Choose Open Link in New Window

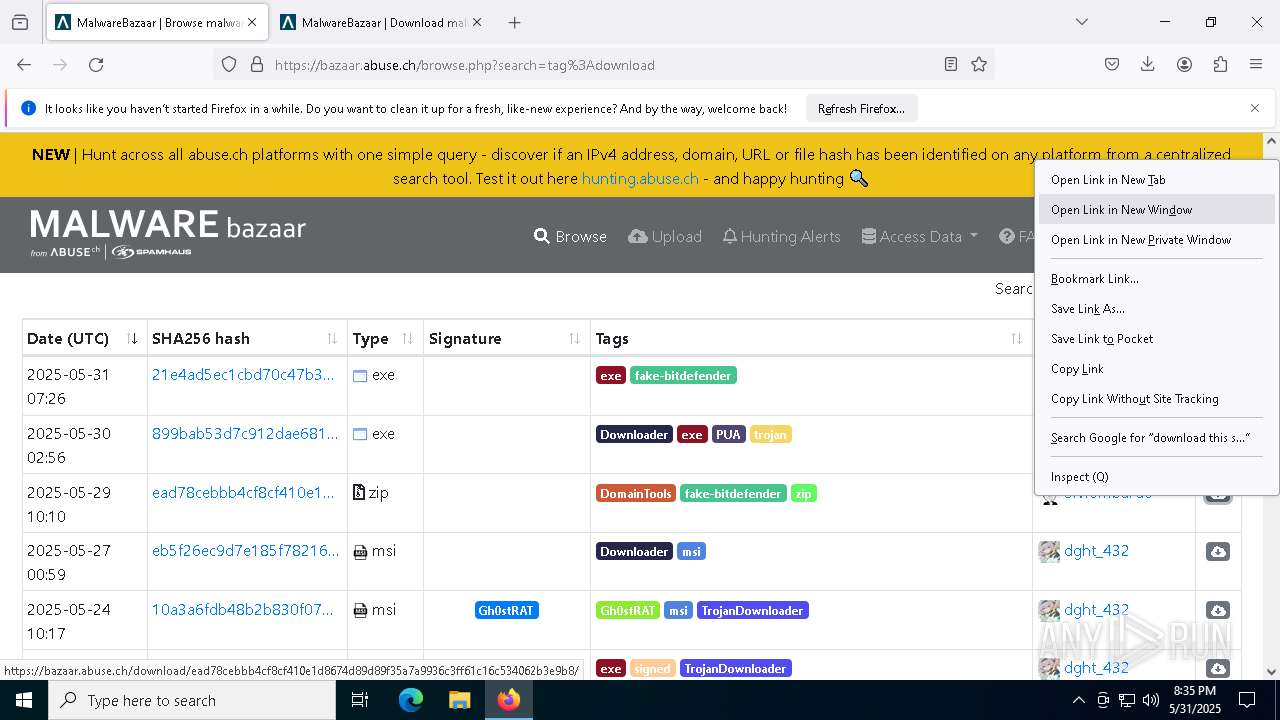(x=1157, y=210)
